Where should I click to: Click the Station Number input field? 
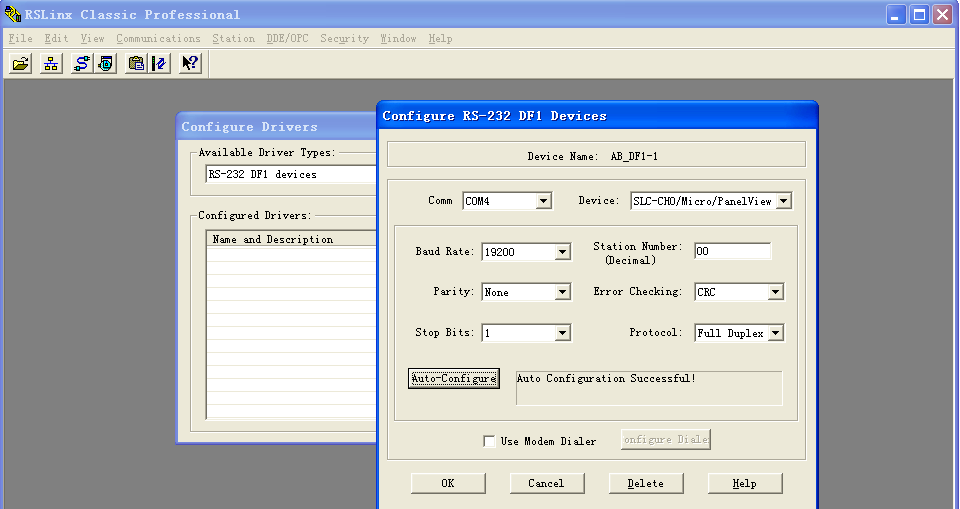(732, 251)
